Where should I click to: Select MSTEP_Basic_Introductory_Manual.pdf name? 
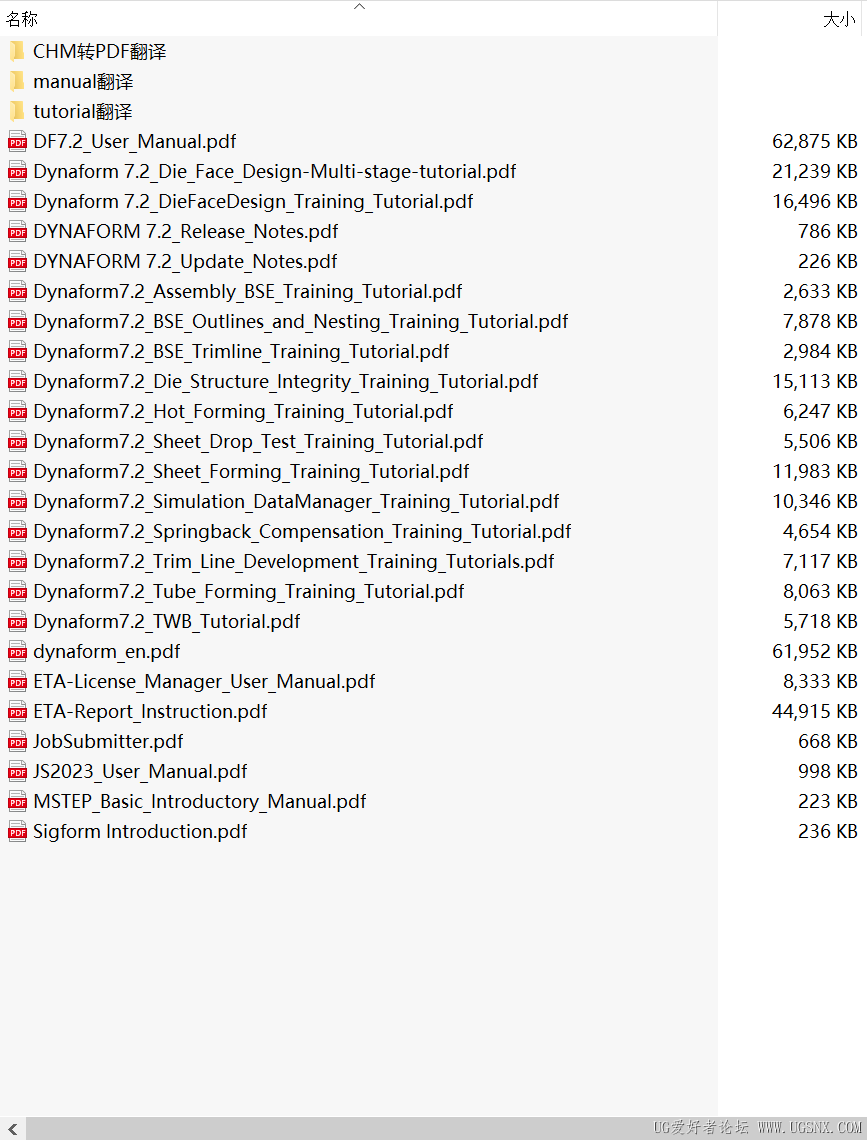point(199,800)
